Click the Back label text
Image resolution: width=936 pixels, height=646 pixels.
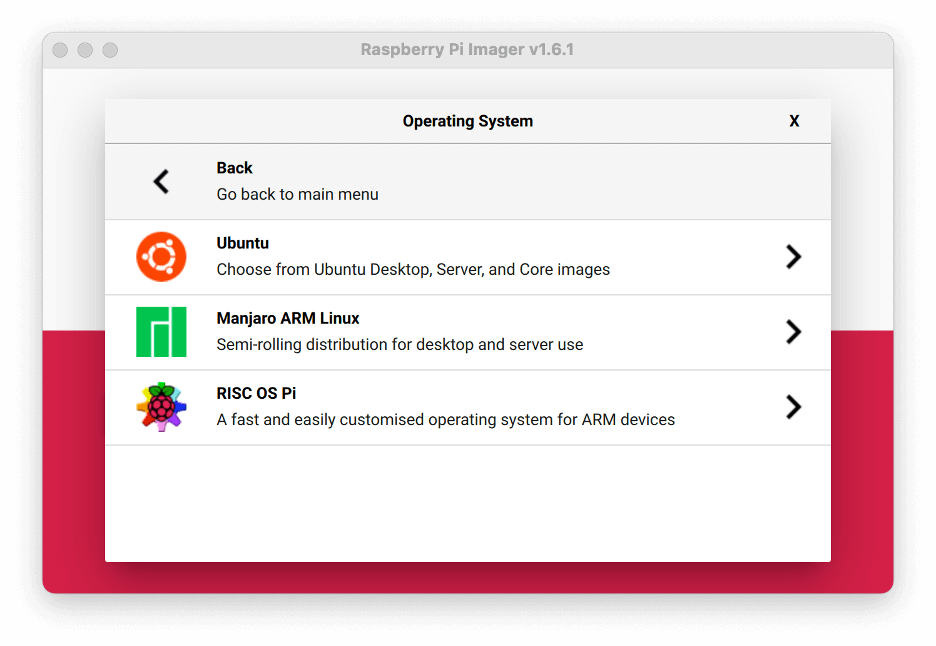click(235, 168)
